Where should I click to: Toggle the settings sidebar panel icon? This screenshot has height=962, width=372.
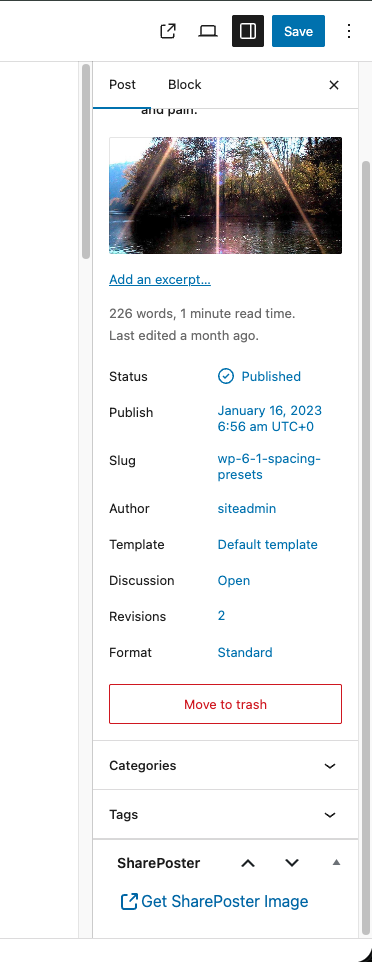(x=248, y=31)
